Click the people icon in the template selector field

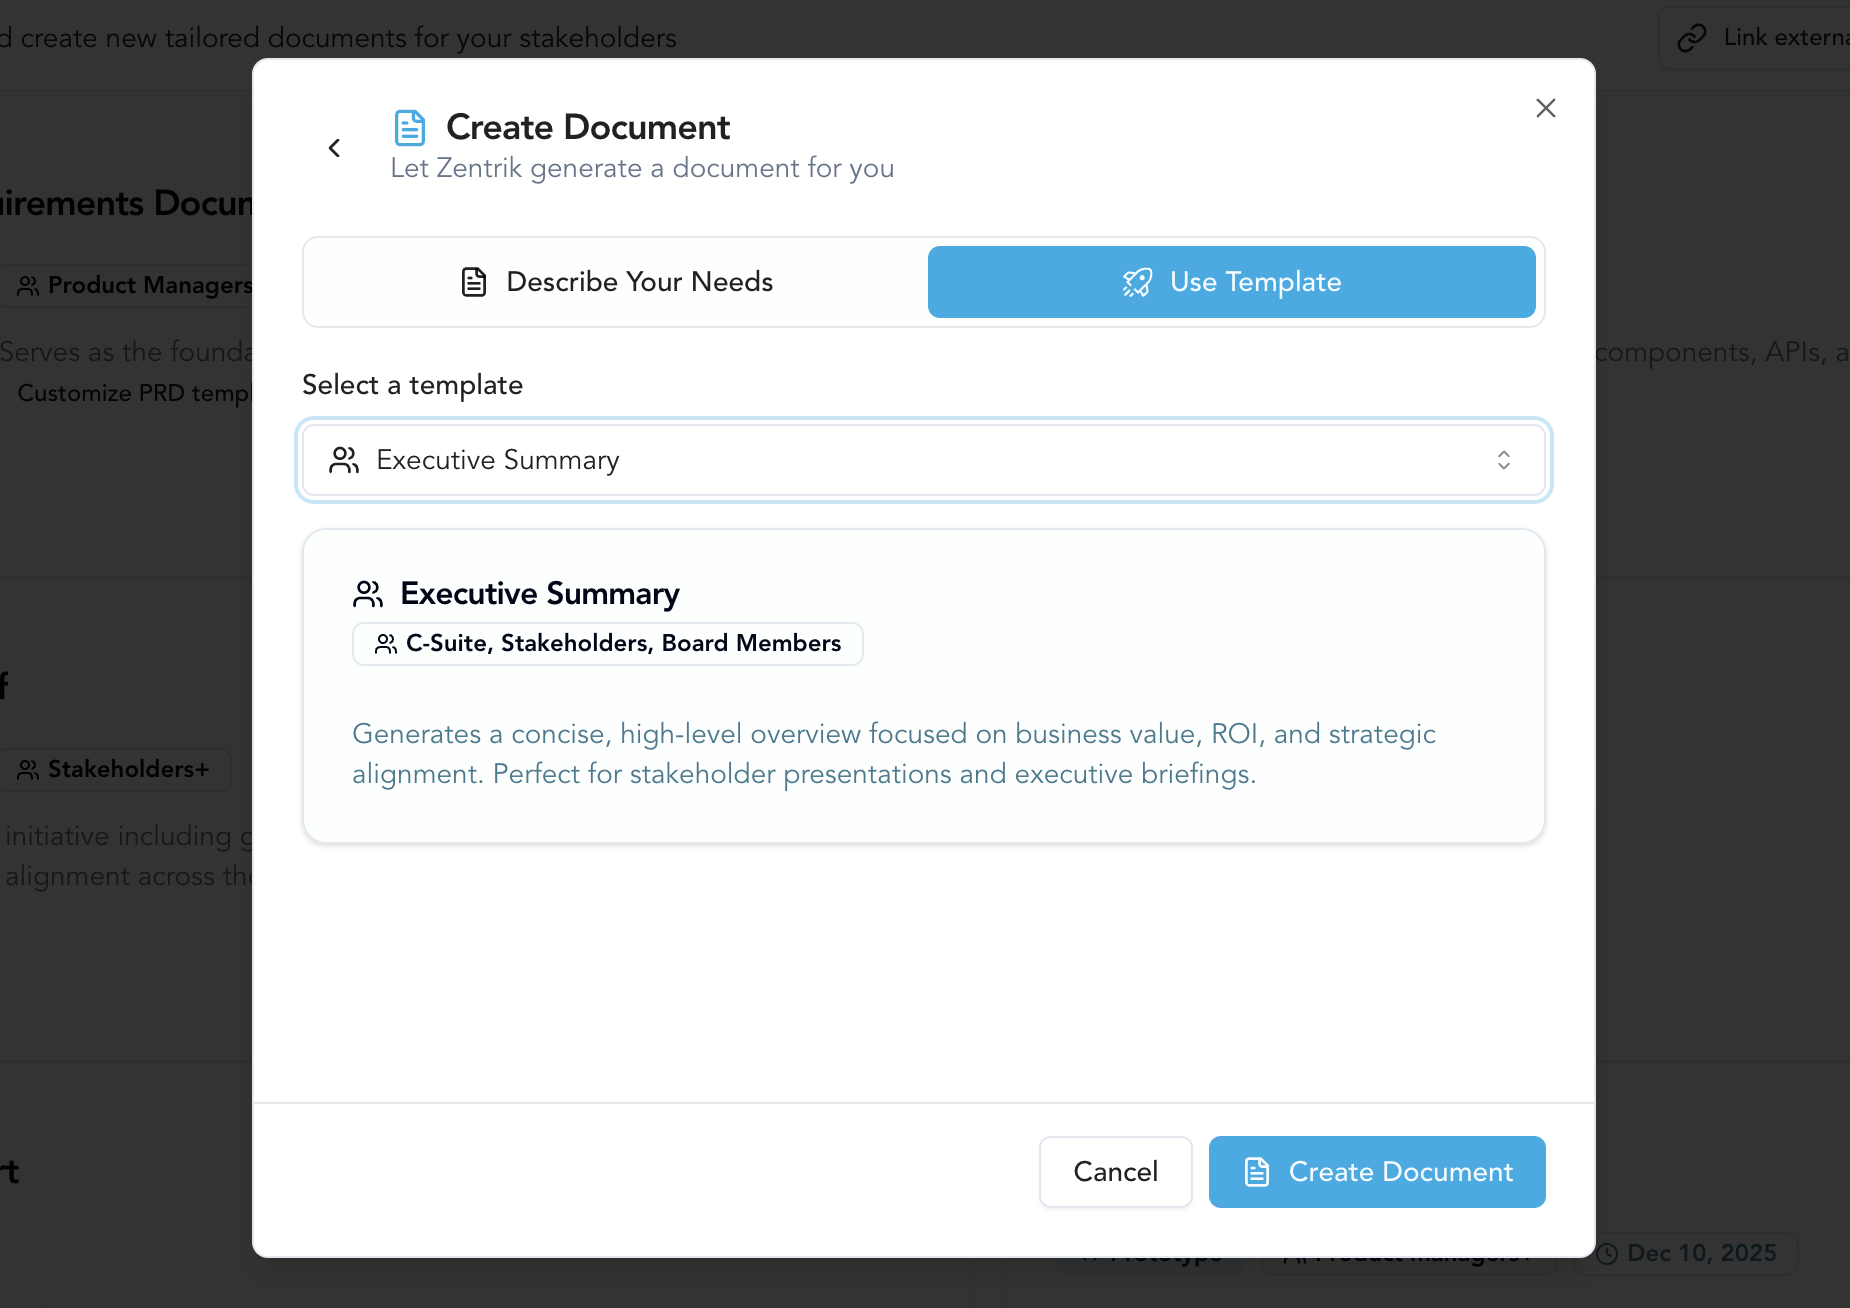[344, 460]
